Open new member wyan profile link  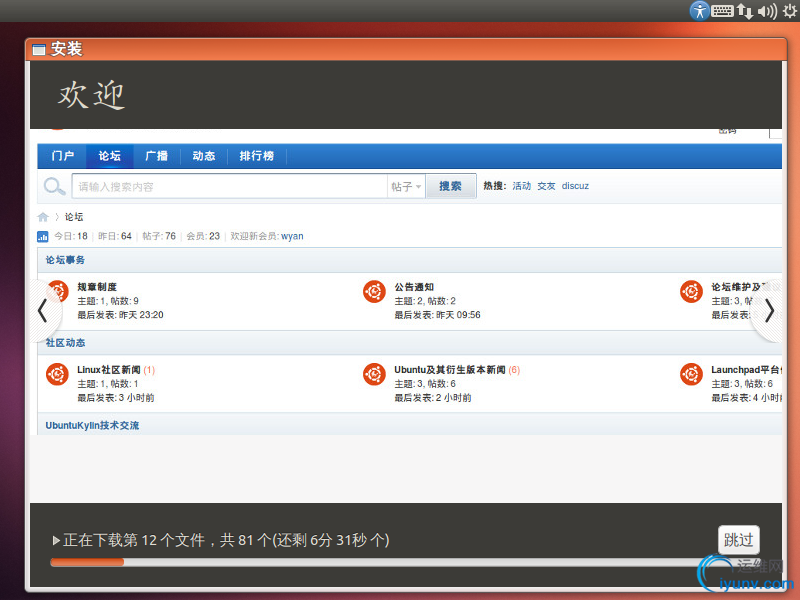pos(292,236)
